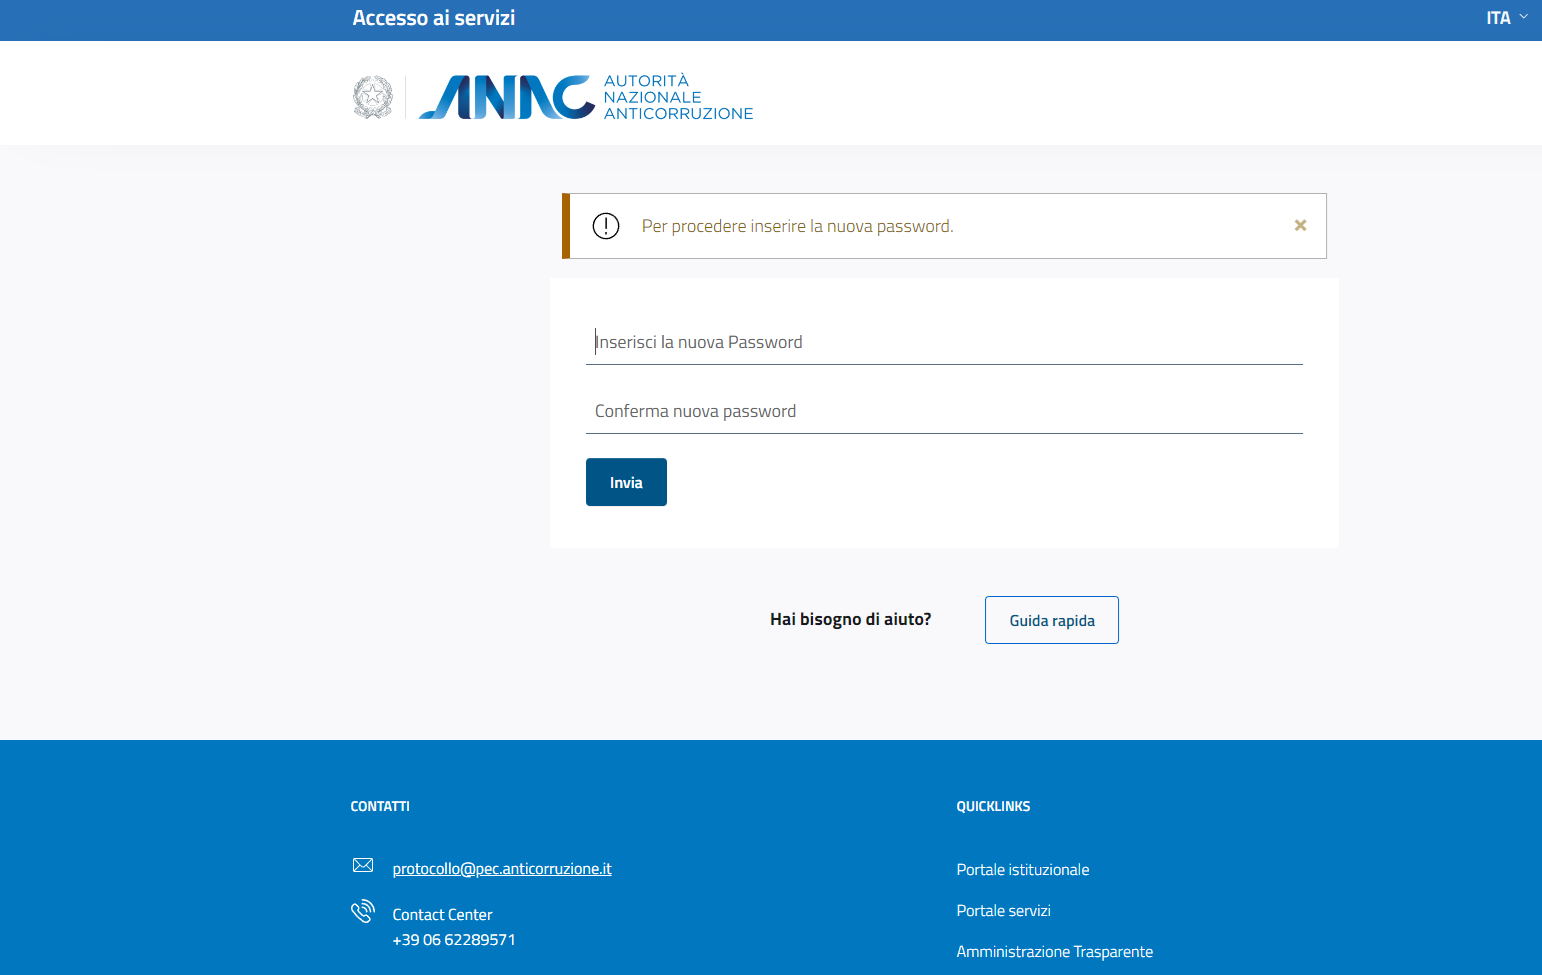Click the Italian Republic emblem icon

click(x=373, y=97)
